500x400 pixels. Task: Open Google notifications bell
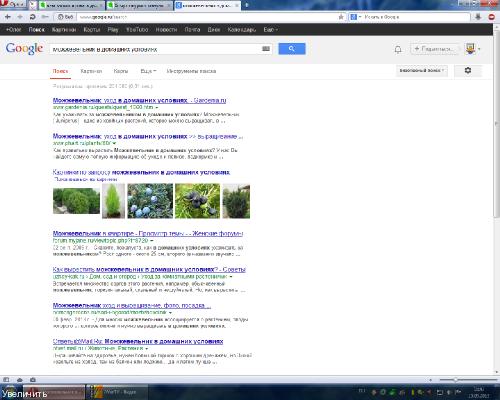click(398, 50)
